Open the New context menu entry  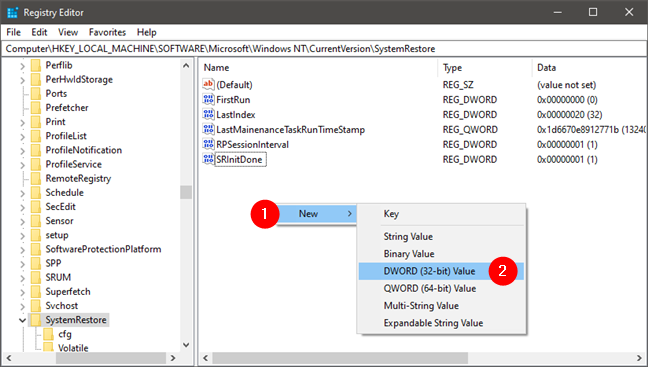click(317, 214)
